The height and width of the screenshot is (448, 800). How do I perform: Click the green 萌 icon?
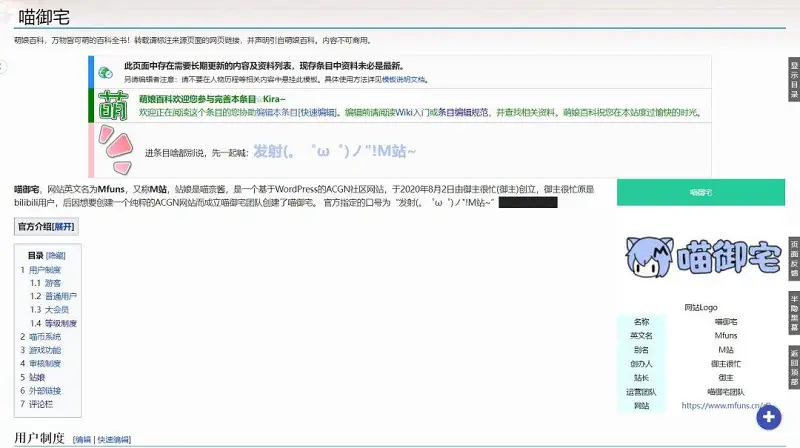(113, 105)
